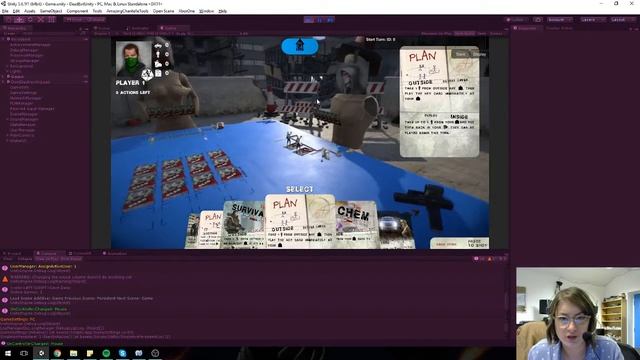Select the Rect Transform tool
Image resolution: width=640 pixels, height=360 pixels.
tap(51, 19)
